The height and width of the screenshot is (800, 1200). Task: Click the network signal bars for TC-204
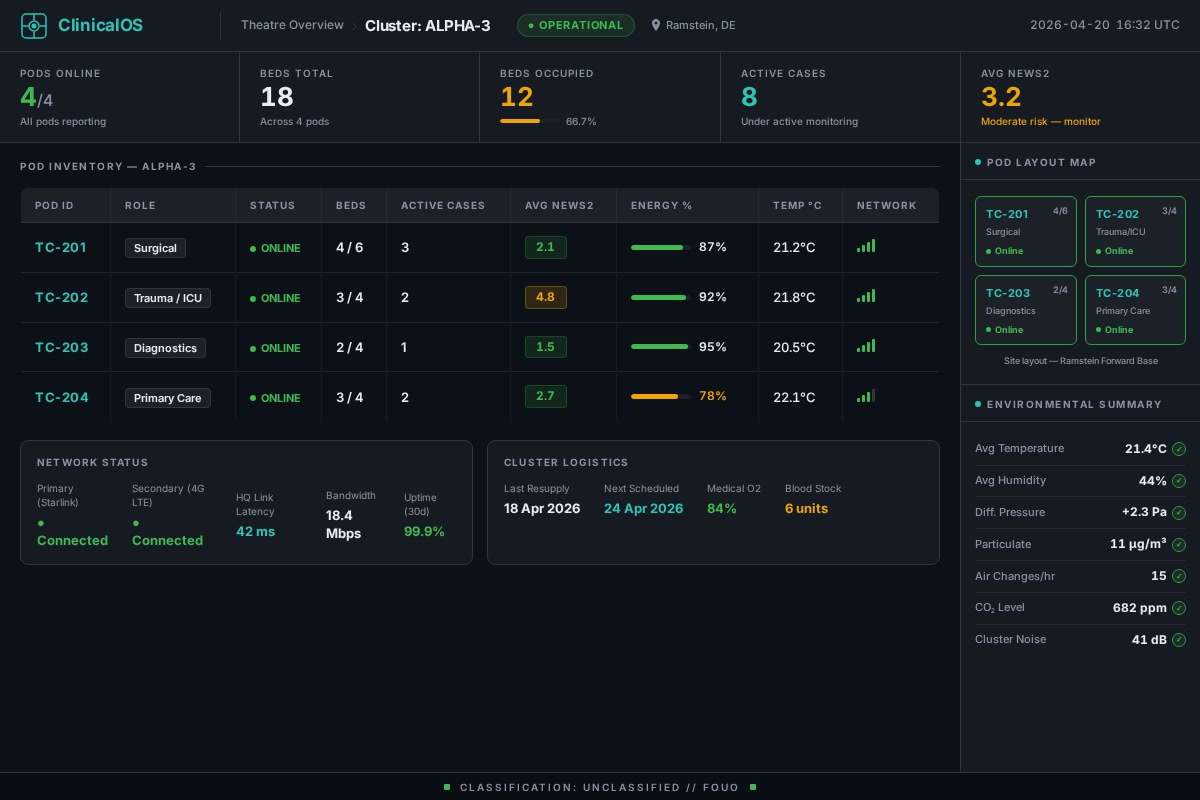pyautogui.click(x=866, y=396)
